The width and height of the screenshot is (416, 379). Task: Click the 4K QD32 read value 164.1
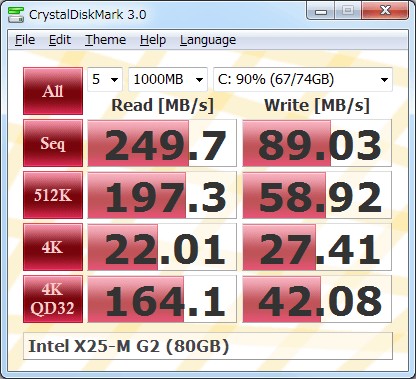point(162,299)
